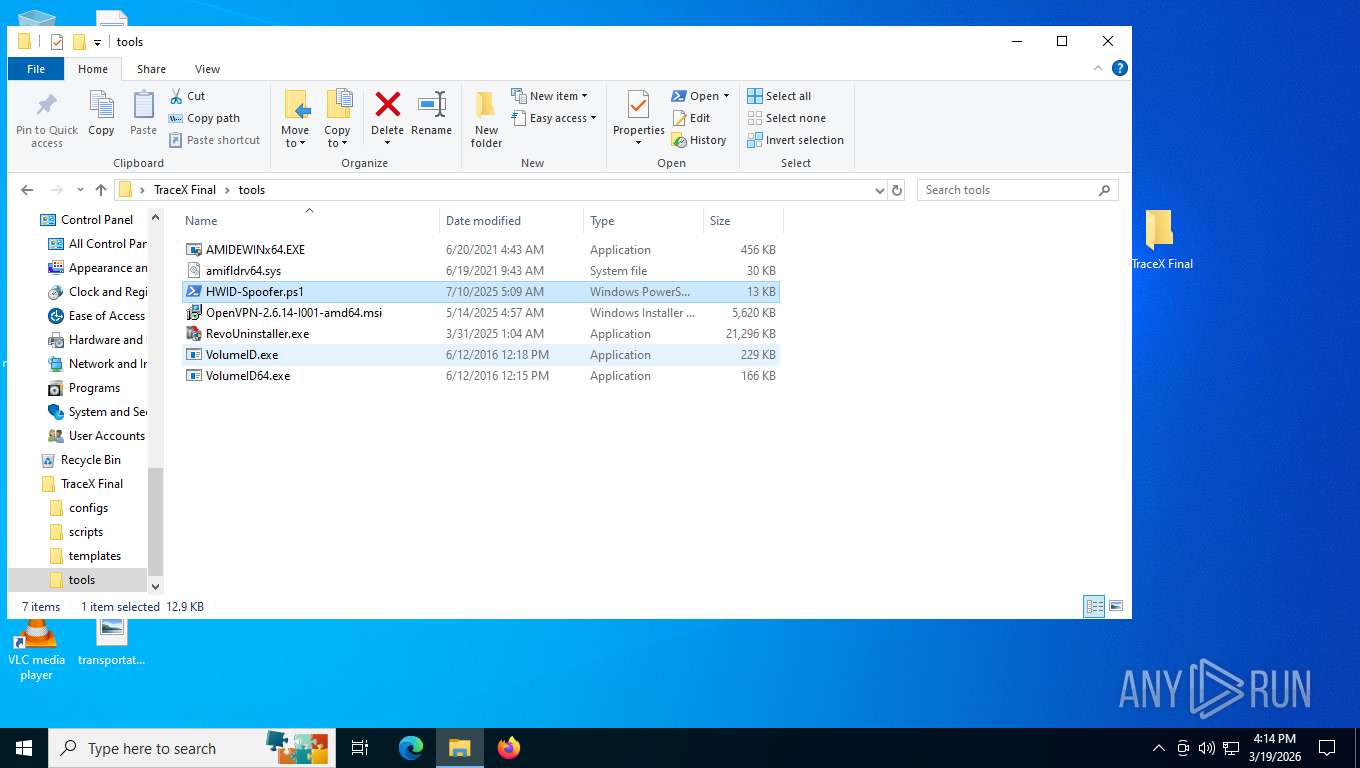Click Invert selection in the ribbon

pyautogui.click(x=796, y=140)
